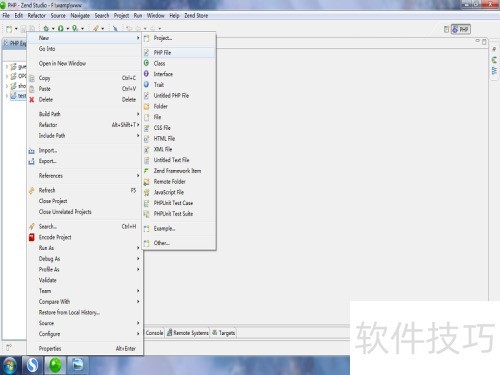This screenshot has width=500, height=375.
Task: Click the JavaScript File icon
Action: 146,192
